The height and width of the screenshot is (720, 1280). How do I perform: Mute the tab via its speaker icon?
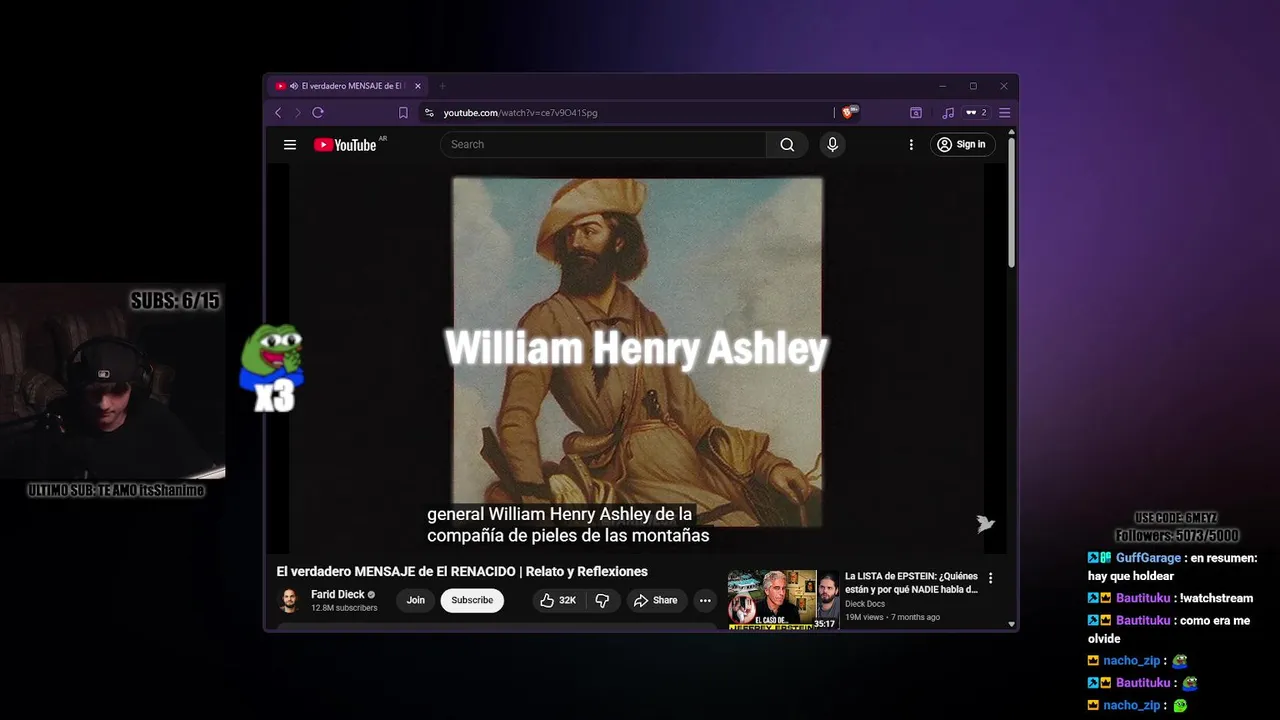294,86
